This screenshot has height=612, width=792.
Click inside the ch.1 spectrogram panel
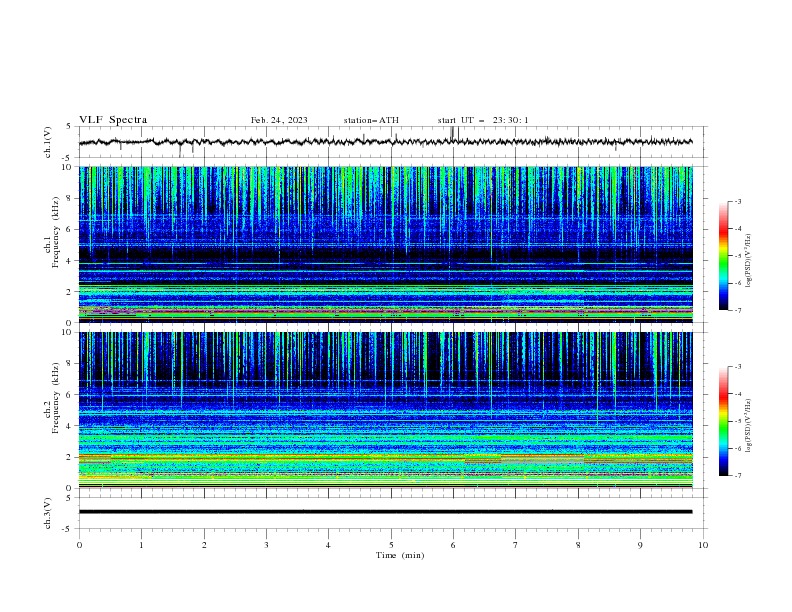(x=385, y=244)
